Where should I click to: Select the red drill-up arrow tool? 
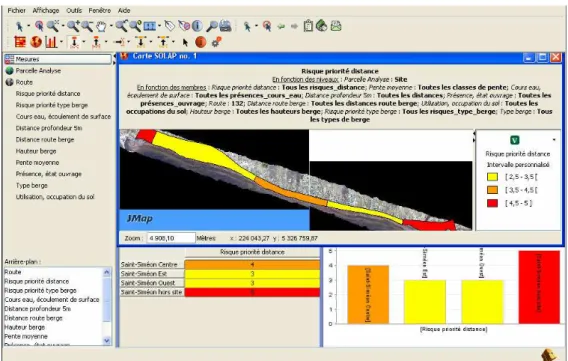click(x=96, y=42)
